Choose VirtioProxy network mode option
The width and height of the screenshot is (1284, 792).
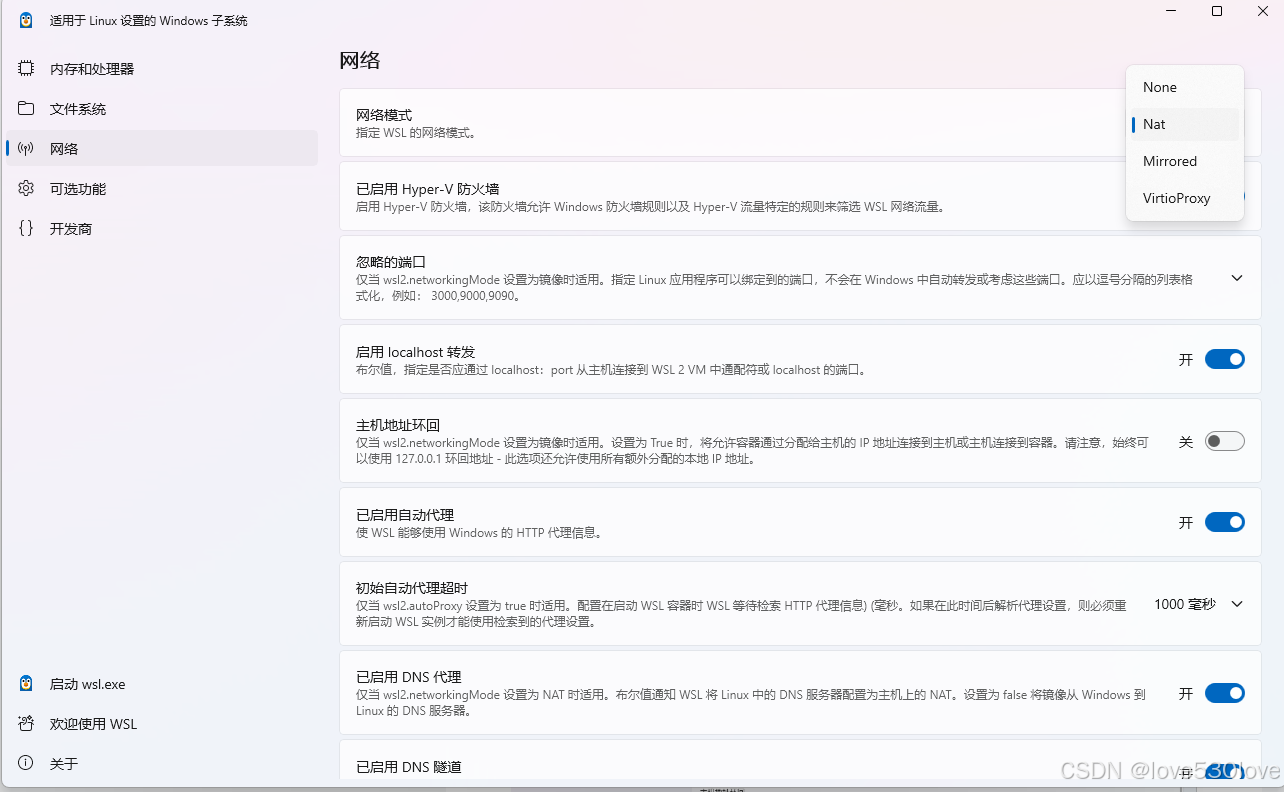pyautogui.click(x=1185, y=198)
